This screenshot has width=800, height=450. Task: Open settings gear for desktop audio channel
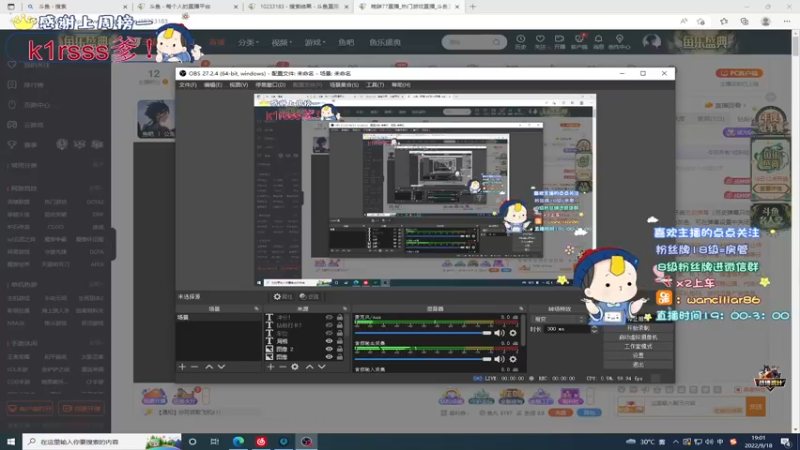513,359
